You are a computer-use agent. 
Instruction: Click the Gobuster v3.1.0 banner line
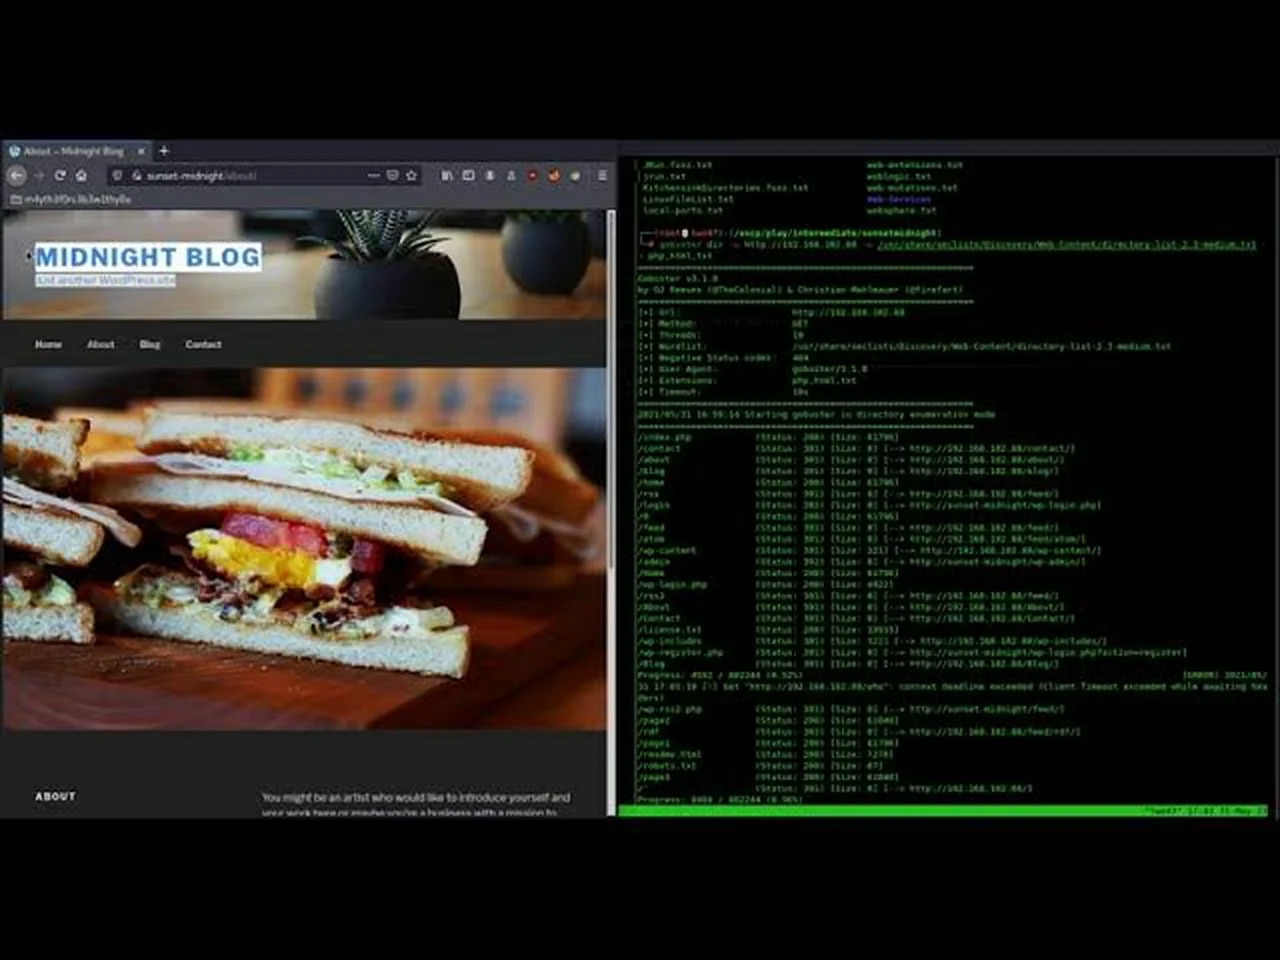[x=677, y=279]
